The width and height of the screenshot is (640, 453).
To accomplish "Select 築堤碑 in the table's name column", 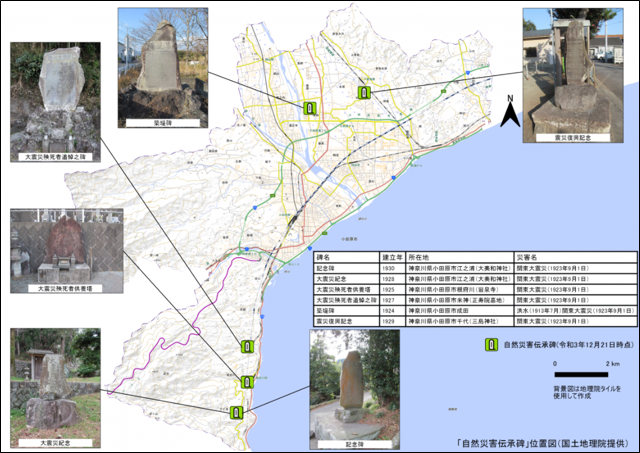I will pos(347,311).
